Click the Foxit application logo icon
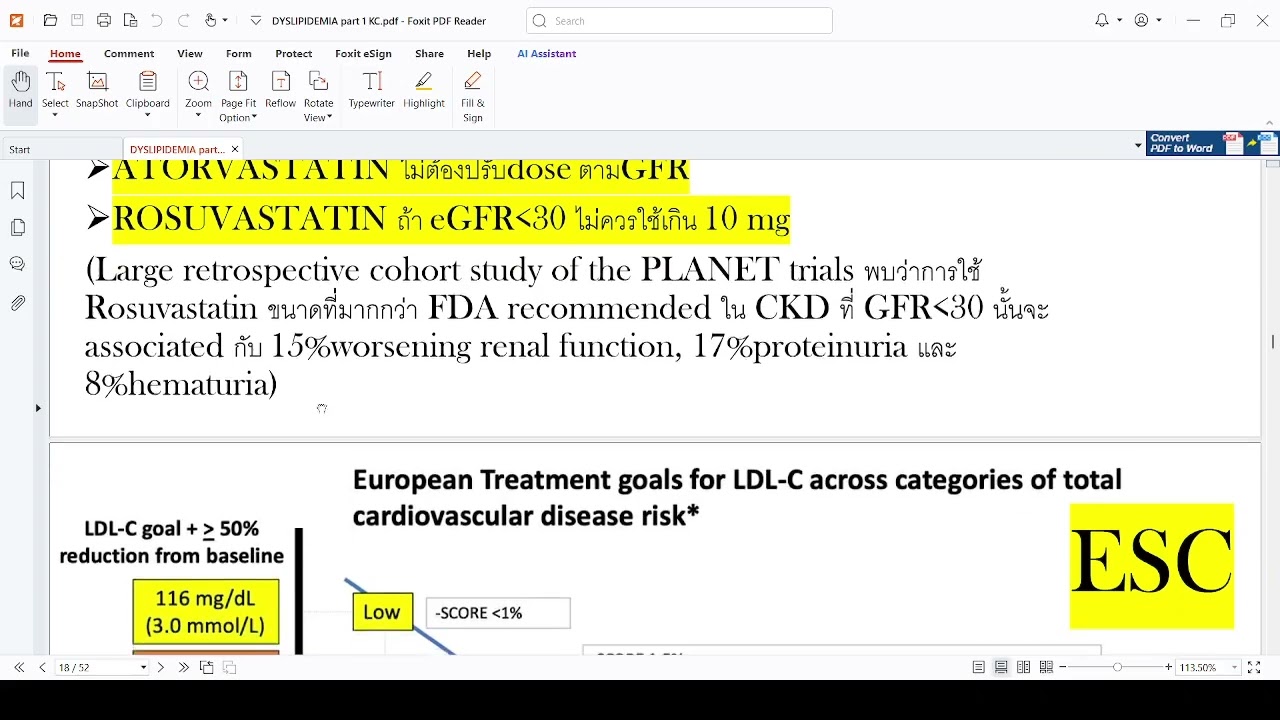This screenshot has width=1280, height=720. pyautogui.click(x=16, y=20)
